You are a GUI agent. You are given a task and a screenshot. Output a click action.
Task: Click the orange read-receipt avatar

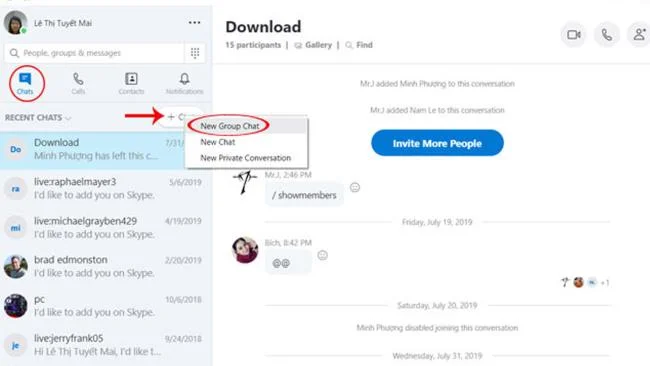point(578,282)
